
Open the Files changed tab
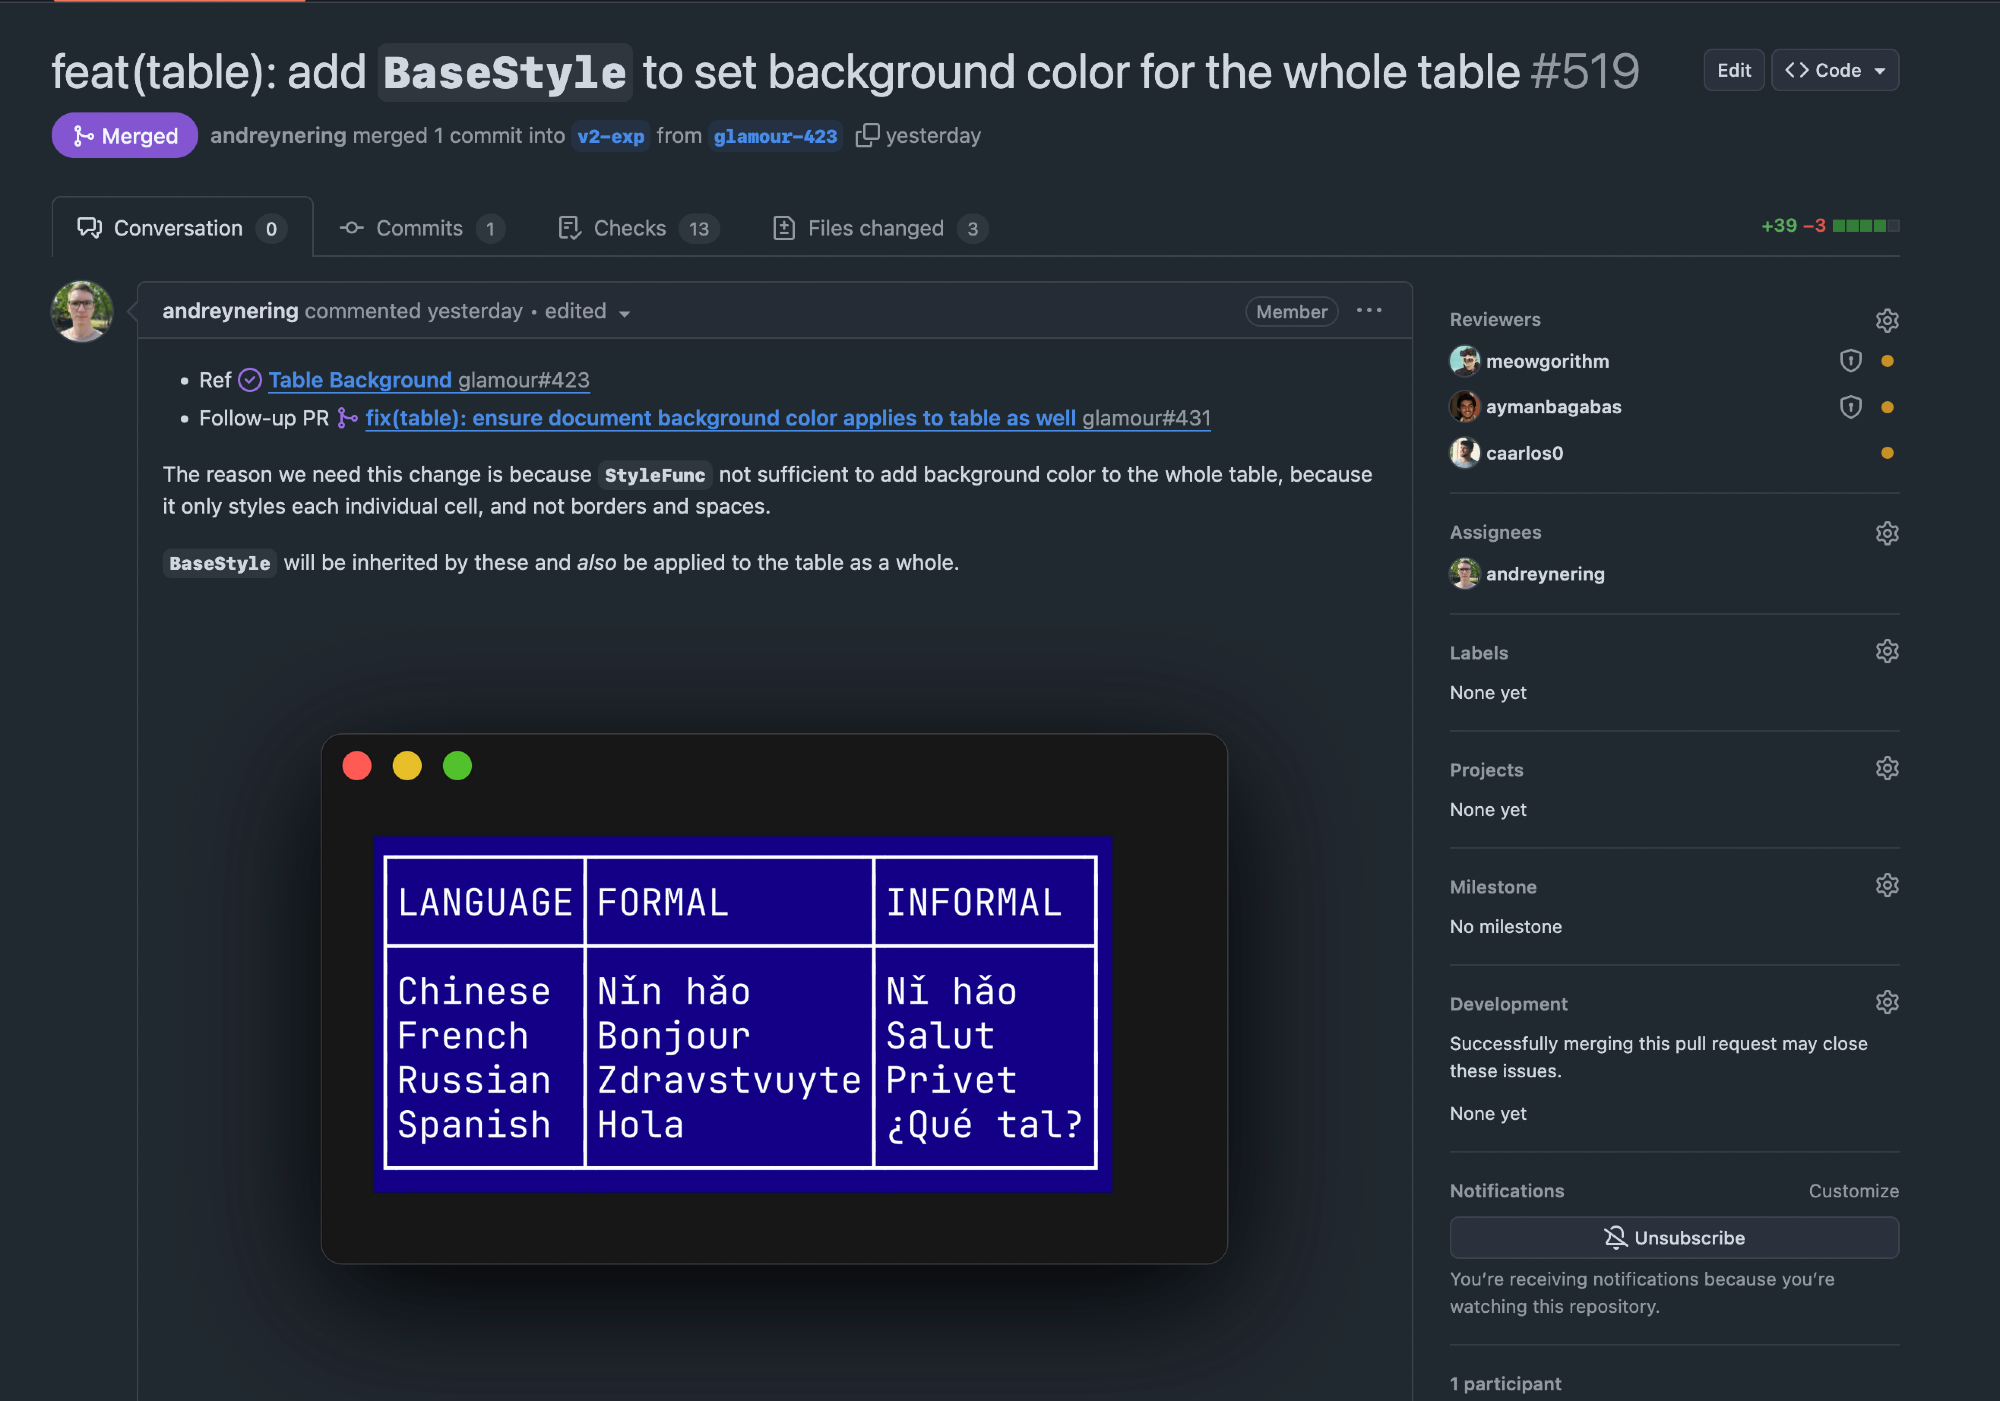[878, 228]
